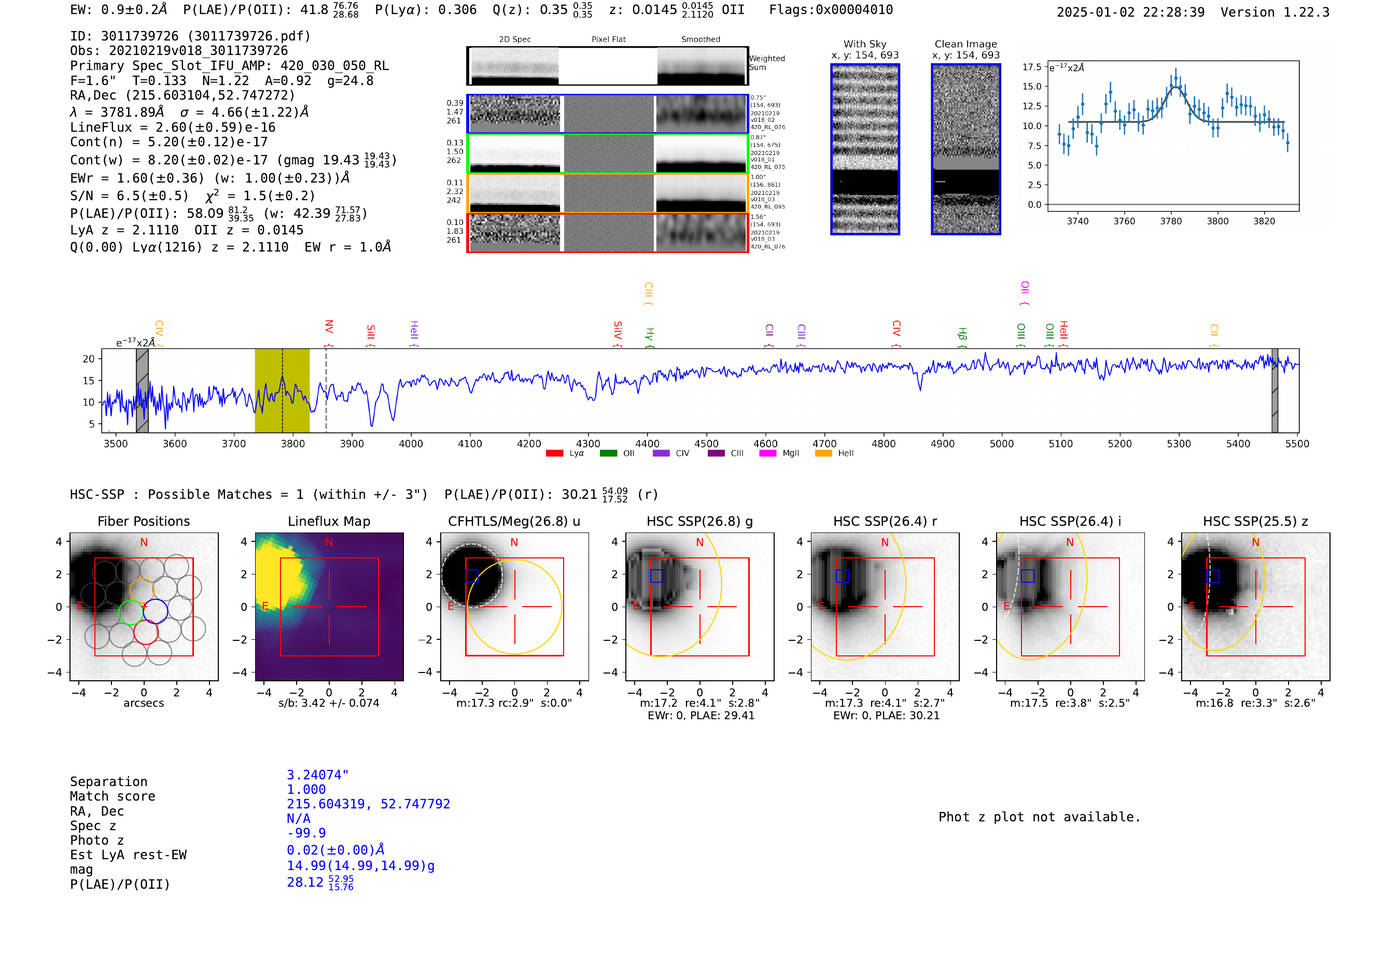
Task: Click the Flags:0x00004010 text
Action: (x=831, y=10)
